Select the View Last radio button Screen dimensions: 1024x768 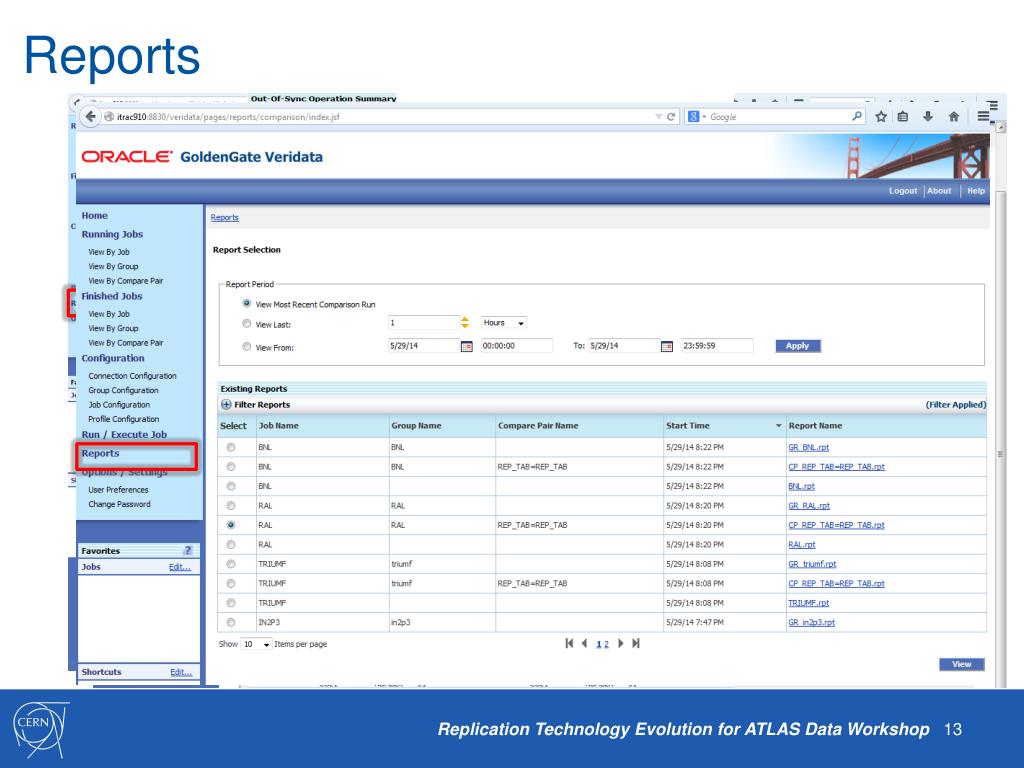(x=247, y=324)
